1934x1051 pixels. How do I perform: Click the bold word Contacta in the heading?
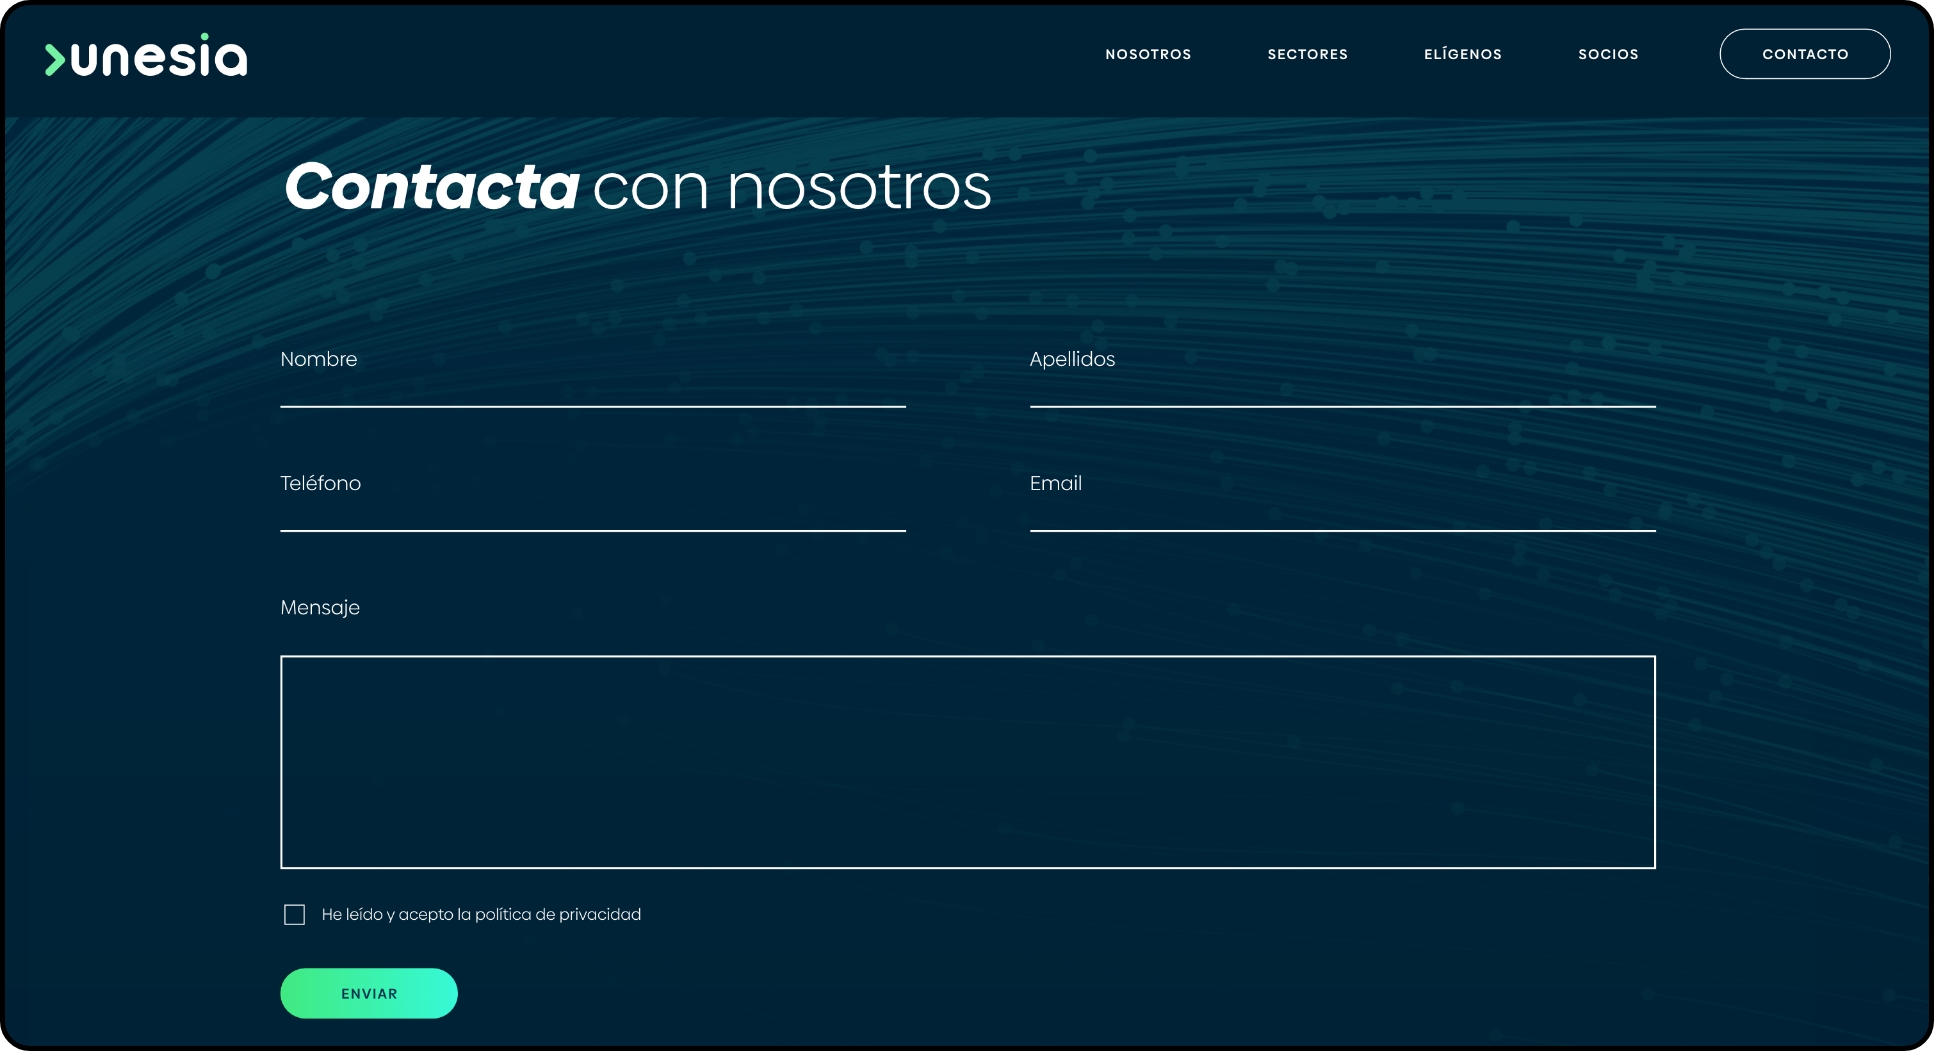tap(431, 187)
